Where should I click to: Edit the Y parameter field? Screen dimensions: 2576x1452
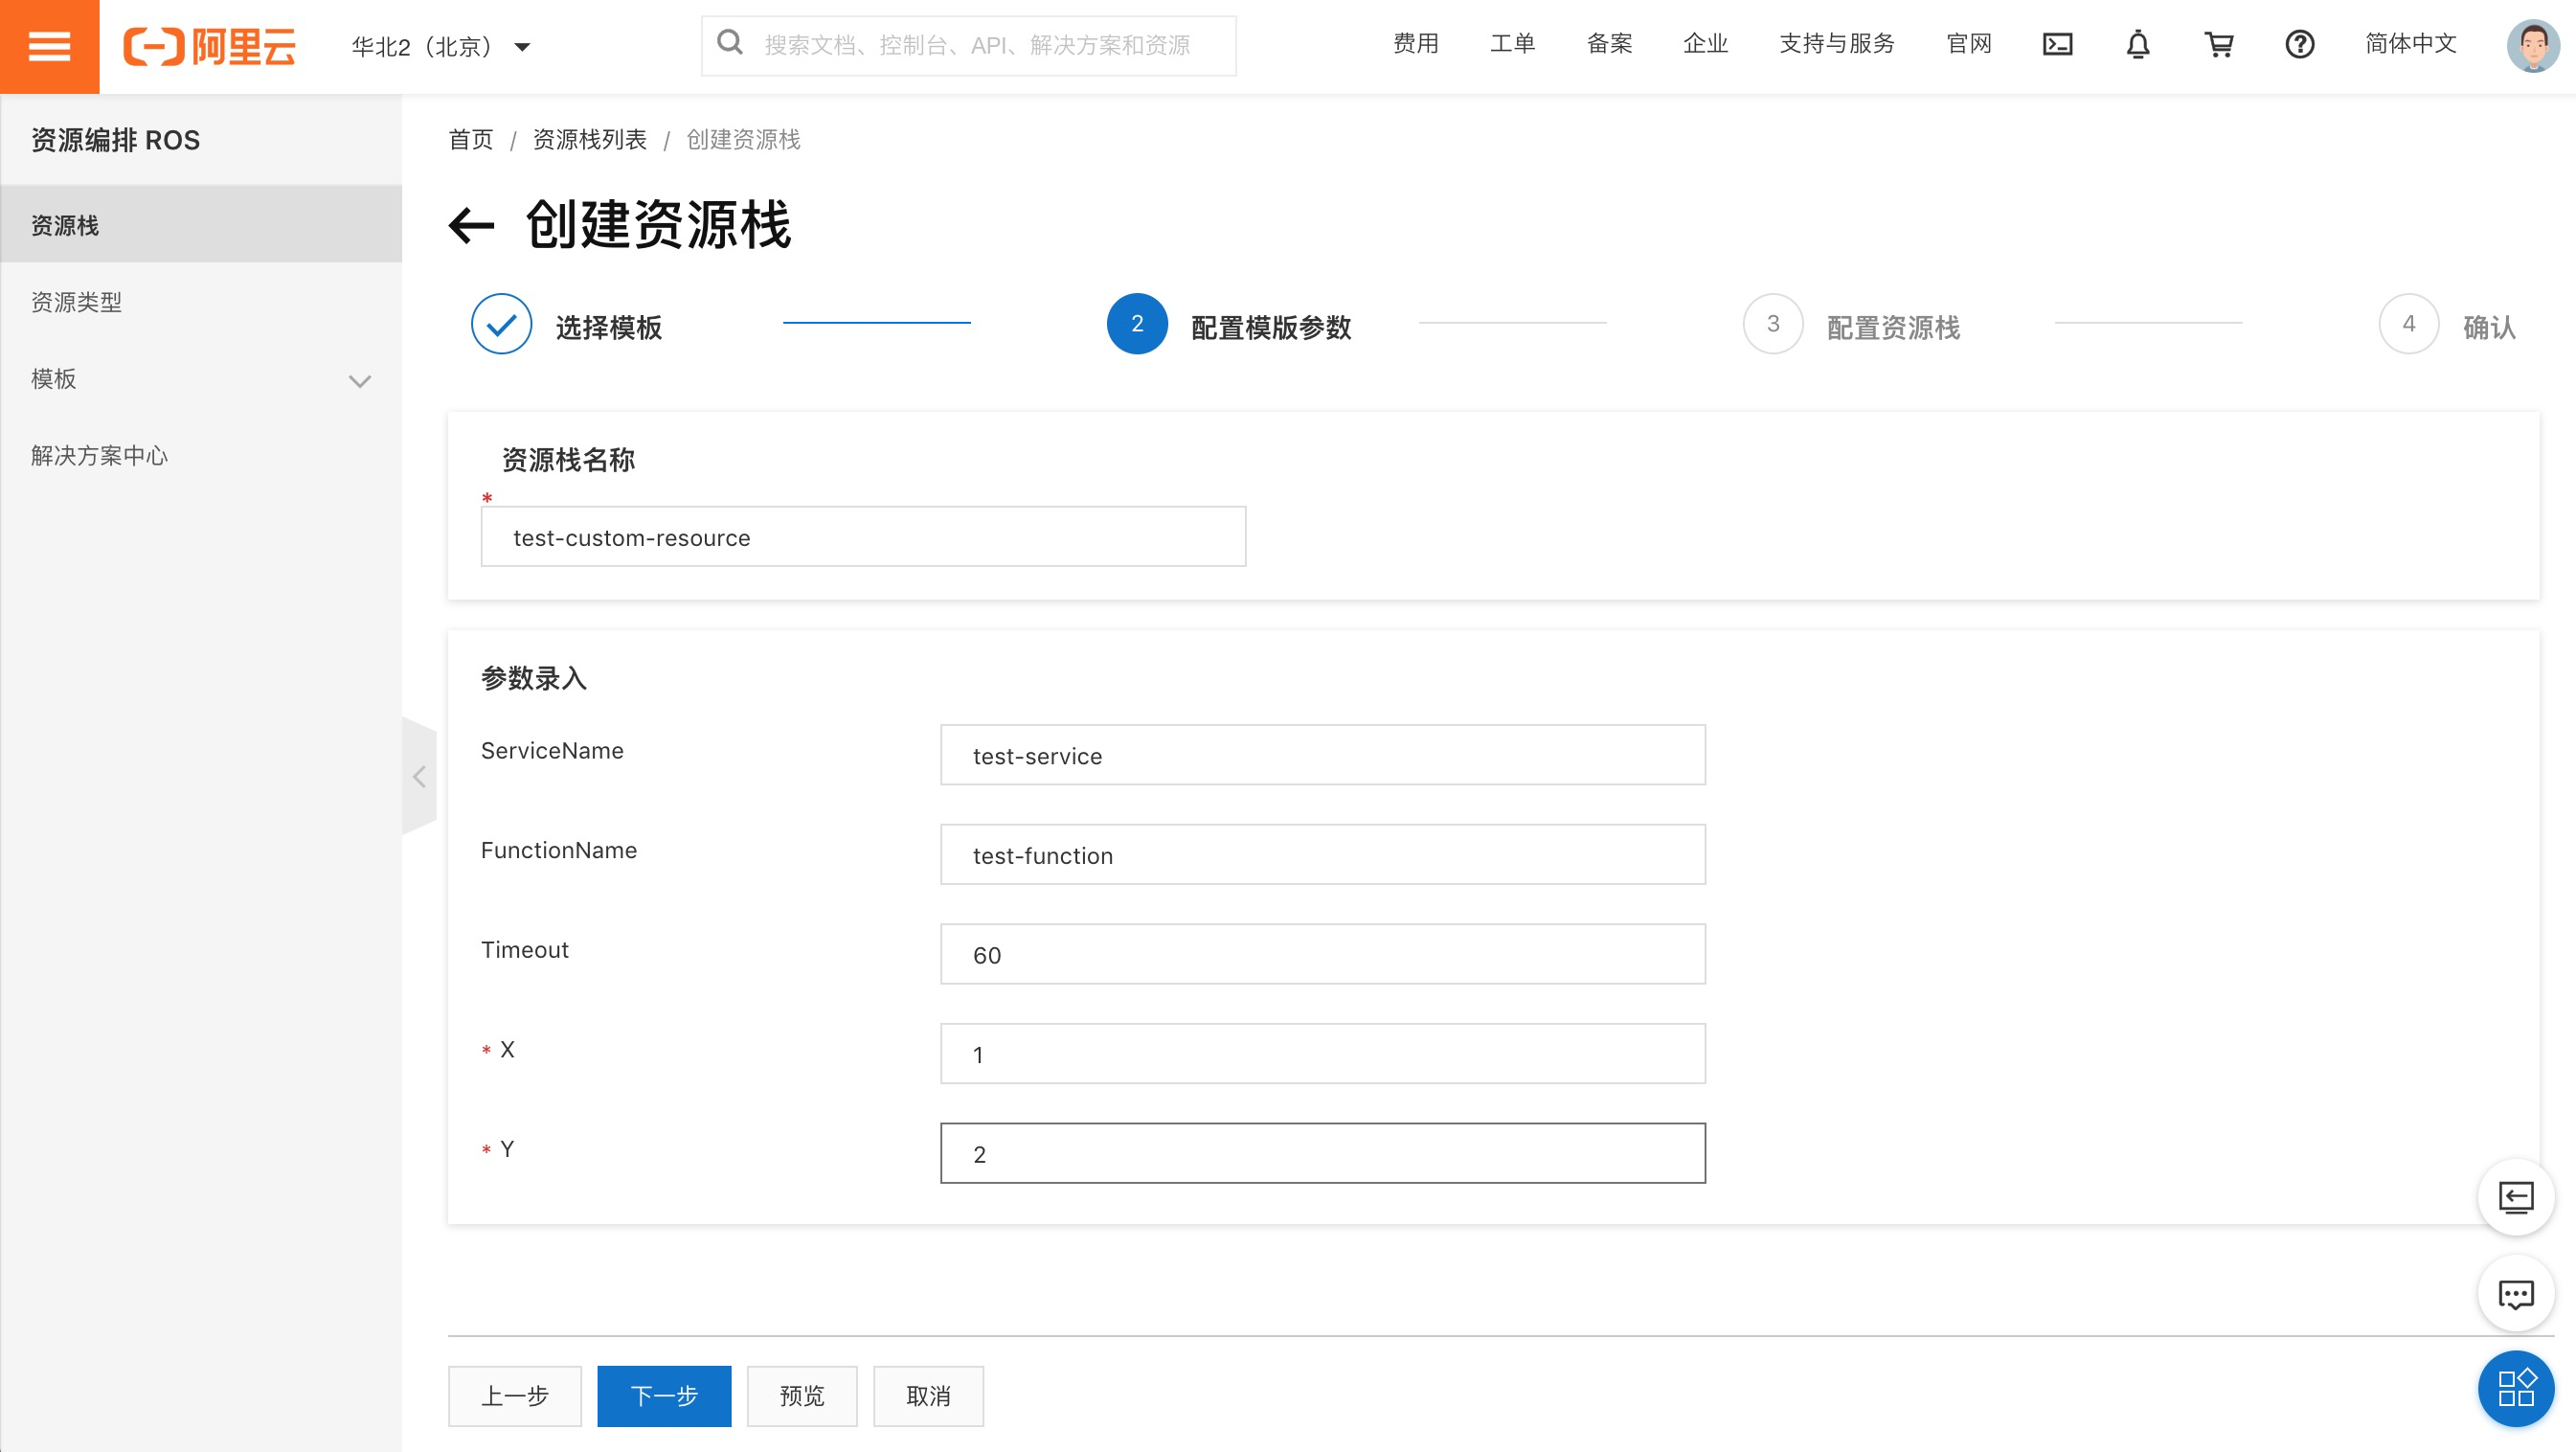coord(1322,1154)
